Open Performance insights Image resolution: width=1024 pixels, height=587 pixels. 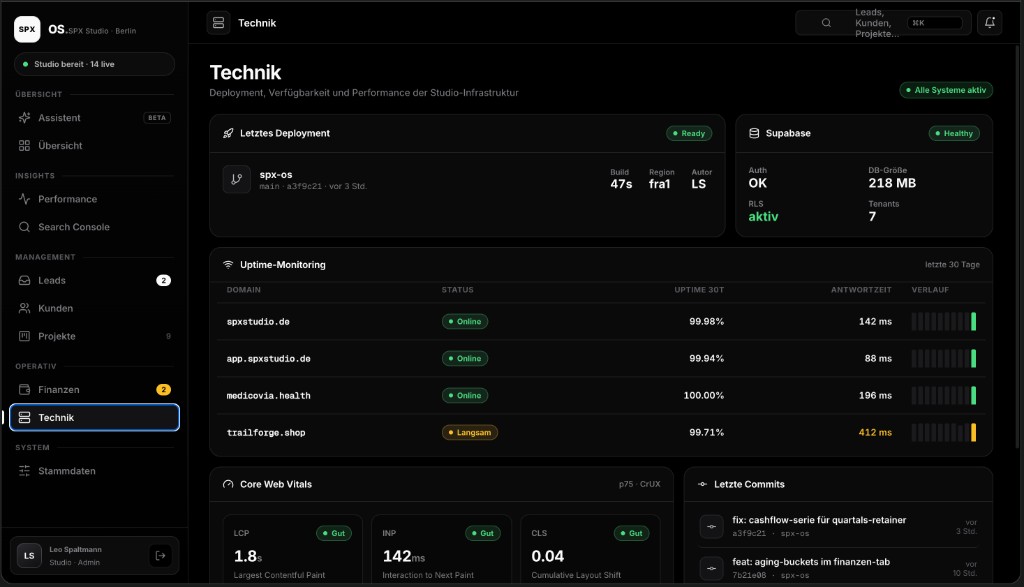95,199
